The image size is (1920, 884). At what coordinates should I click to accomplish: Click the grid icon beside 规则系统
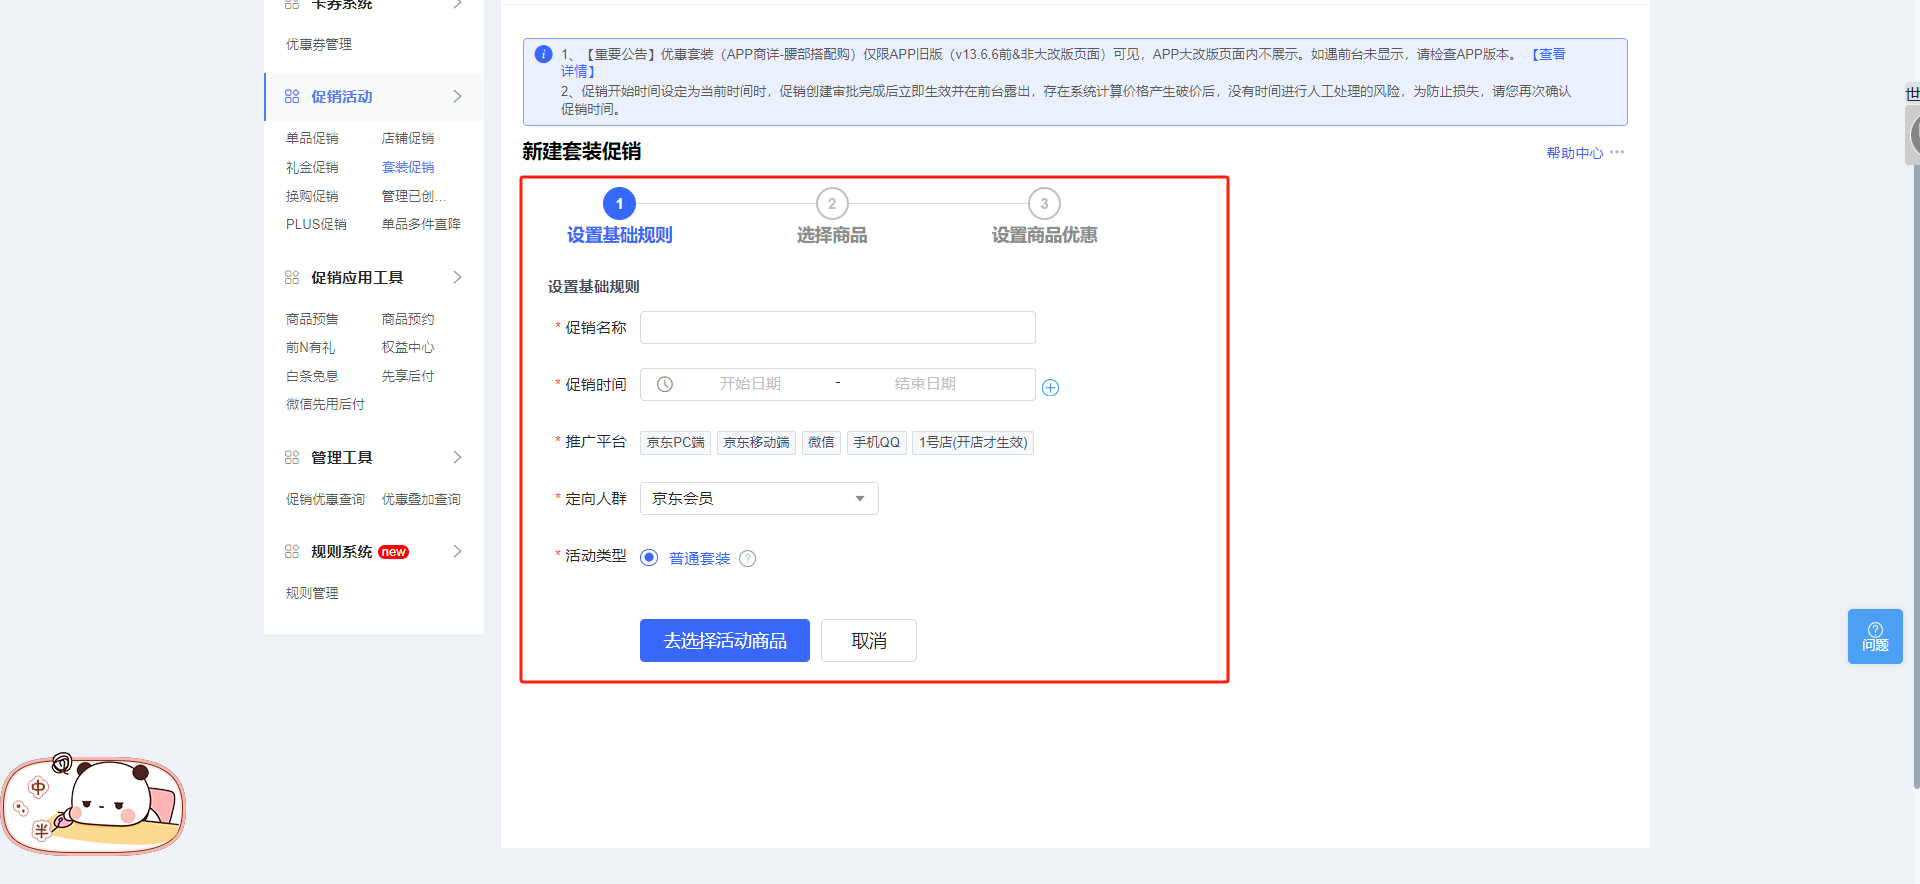tap(292, 552)
